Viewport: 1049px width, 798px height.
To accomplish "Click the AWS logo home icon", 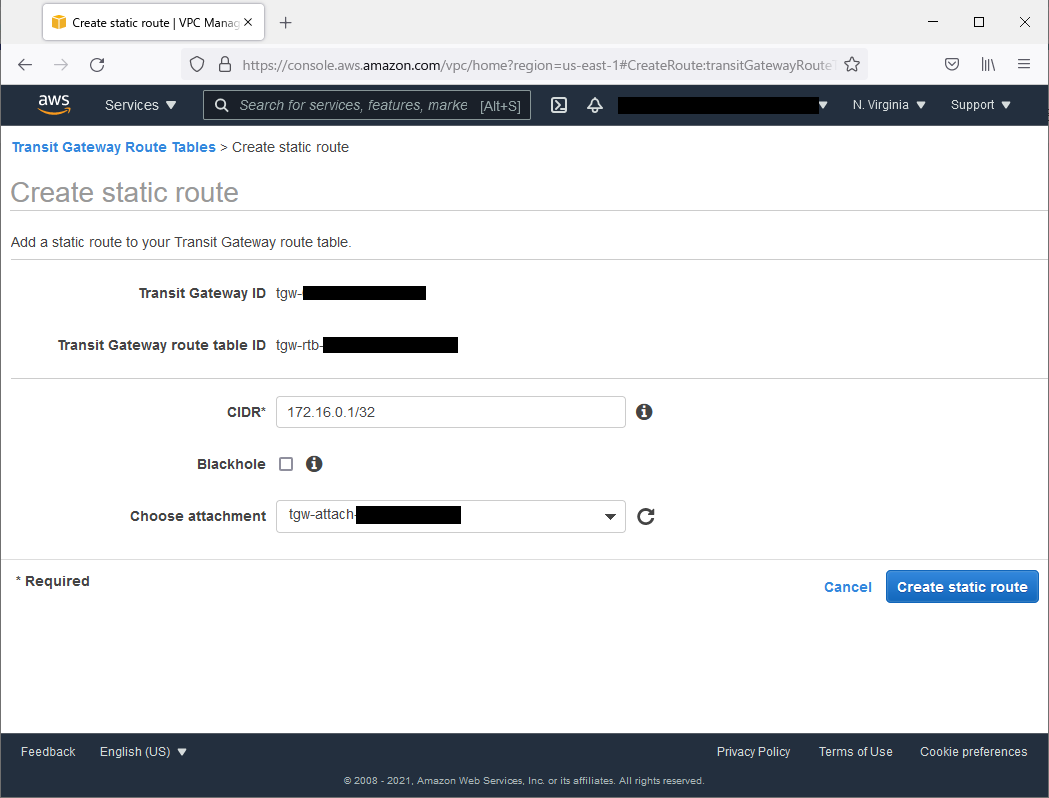I will [x=54, y=104].
